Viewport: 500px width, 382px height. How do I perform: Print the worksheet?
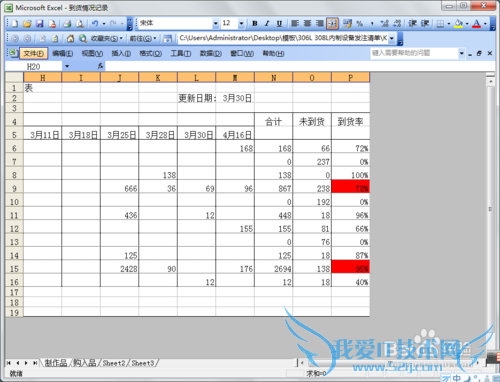click(x=68, y=24)
